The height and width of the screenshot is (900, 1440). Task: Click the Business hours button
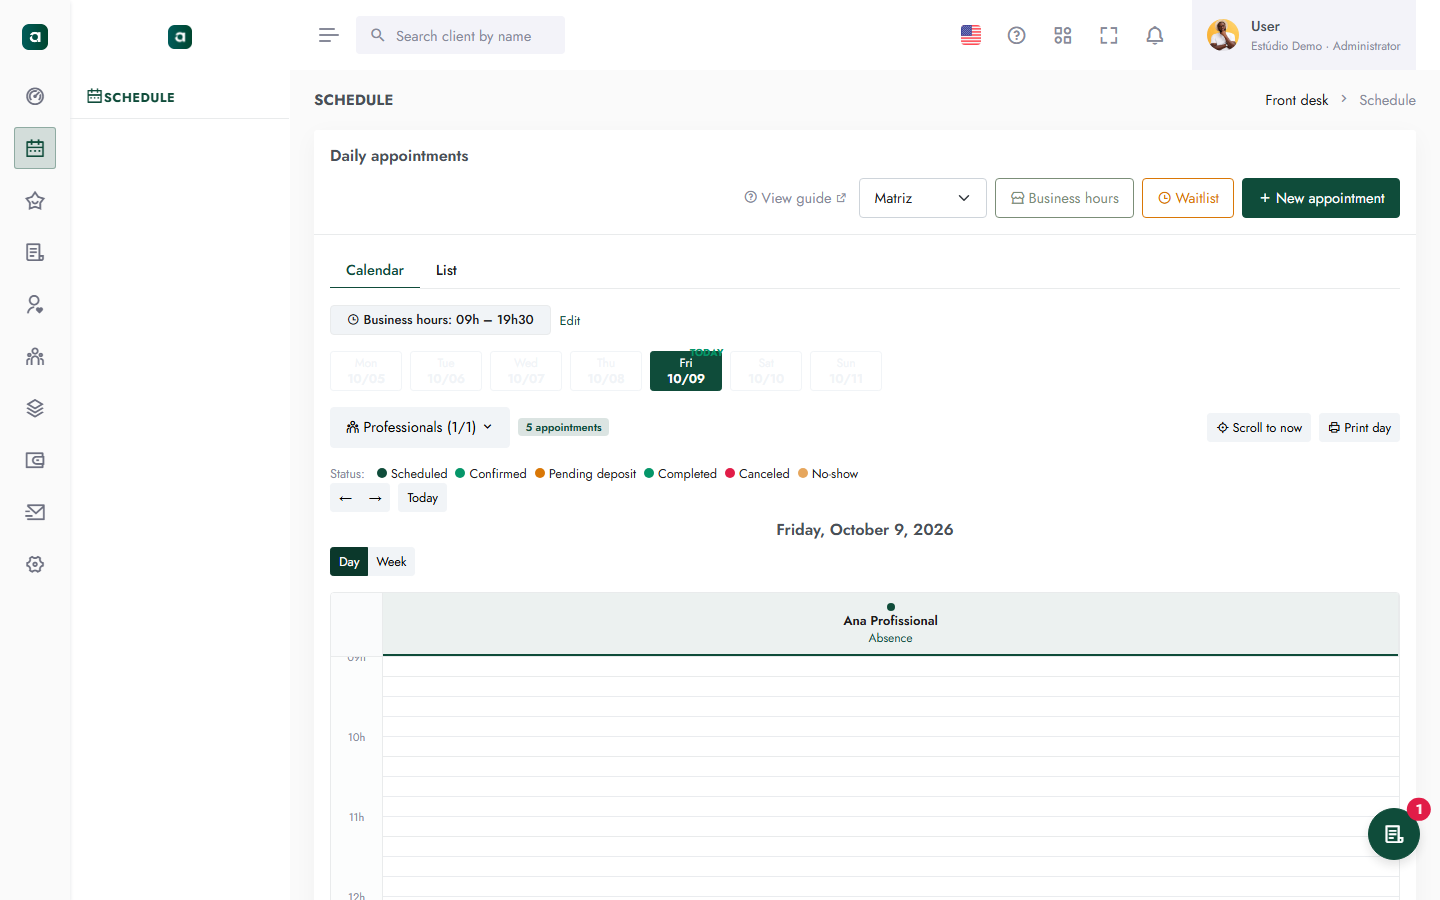1064,198
